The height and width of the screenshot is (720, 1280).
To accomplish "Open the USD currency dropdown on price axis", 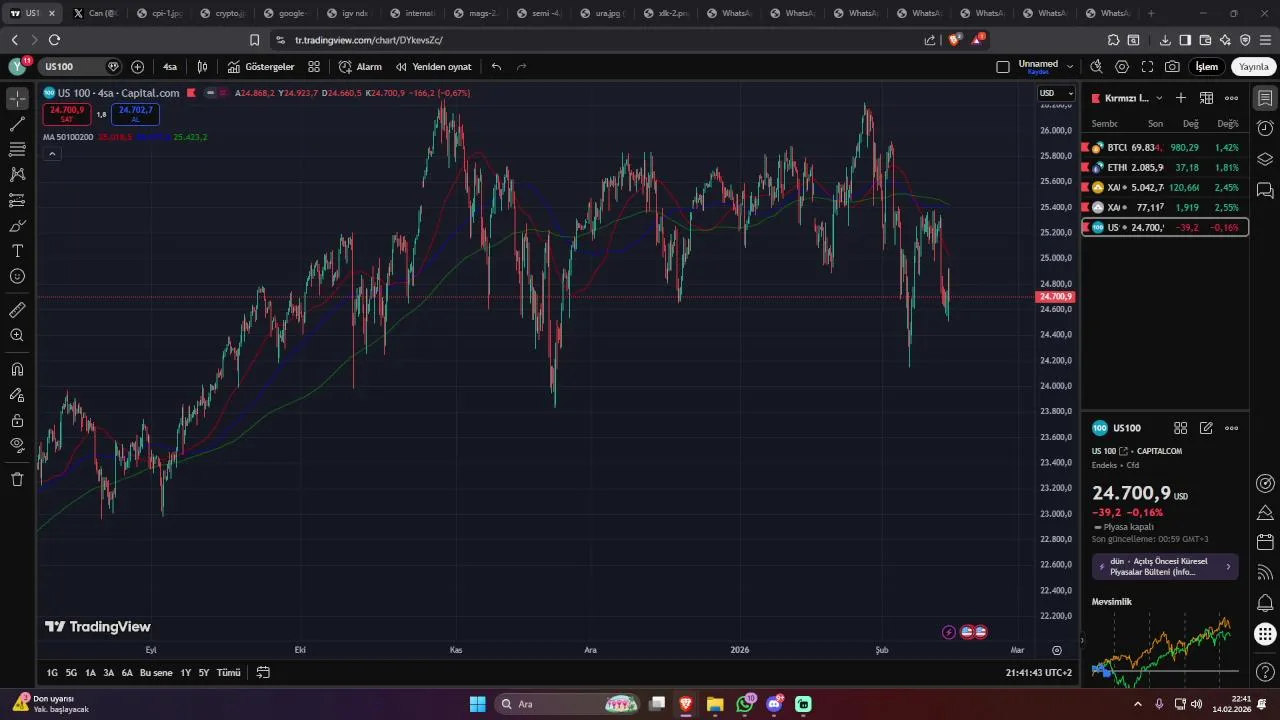I will click(1056, 93).
